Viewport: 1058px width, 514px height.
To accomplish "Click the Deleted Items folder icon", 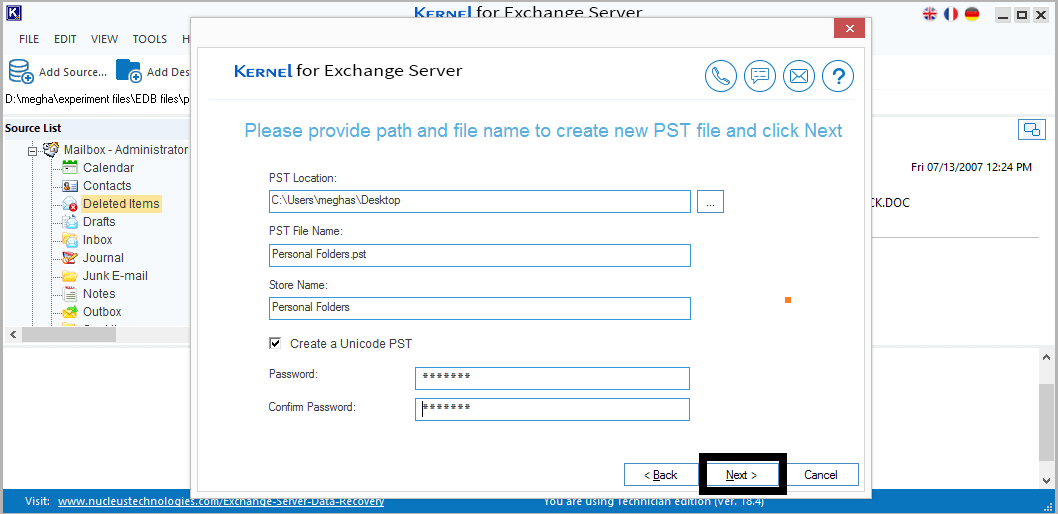I will (70, 204).
